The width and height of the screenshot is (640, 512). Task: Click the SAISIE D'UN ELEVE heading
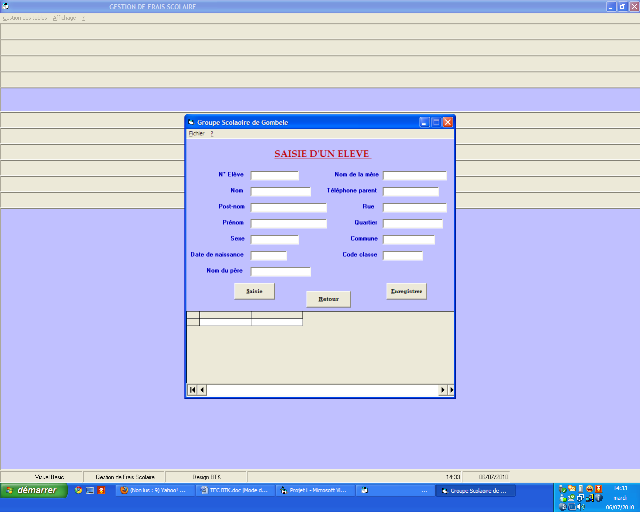(322, 154)
